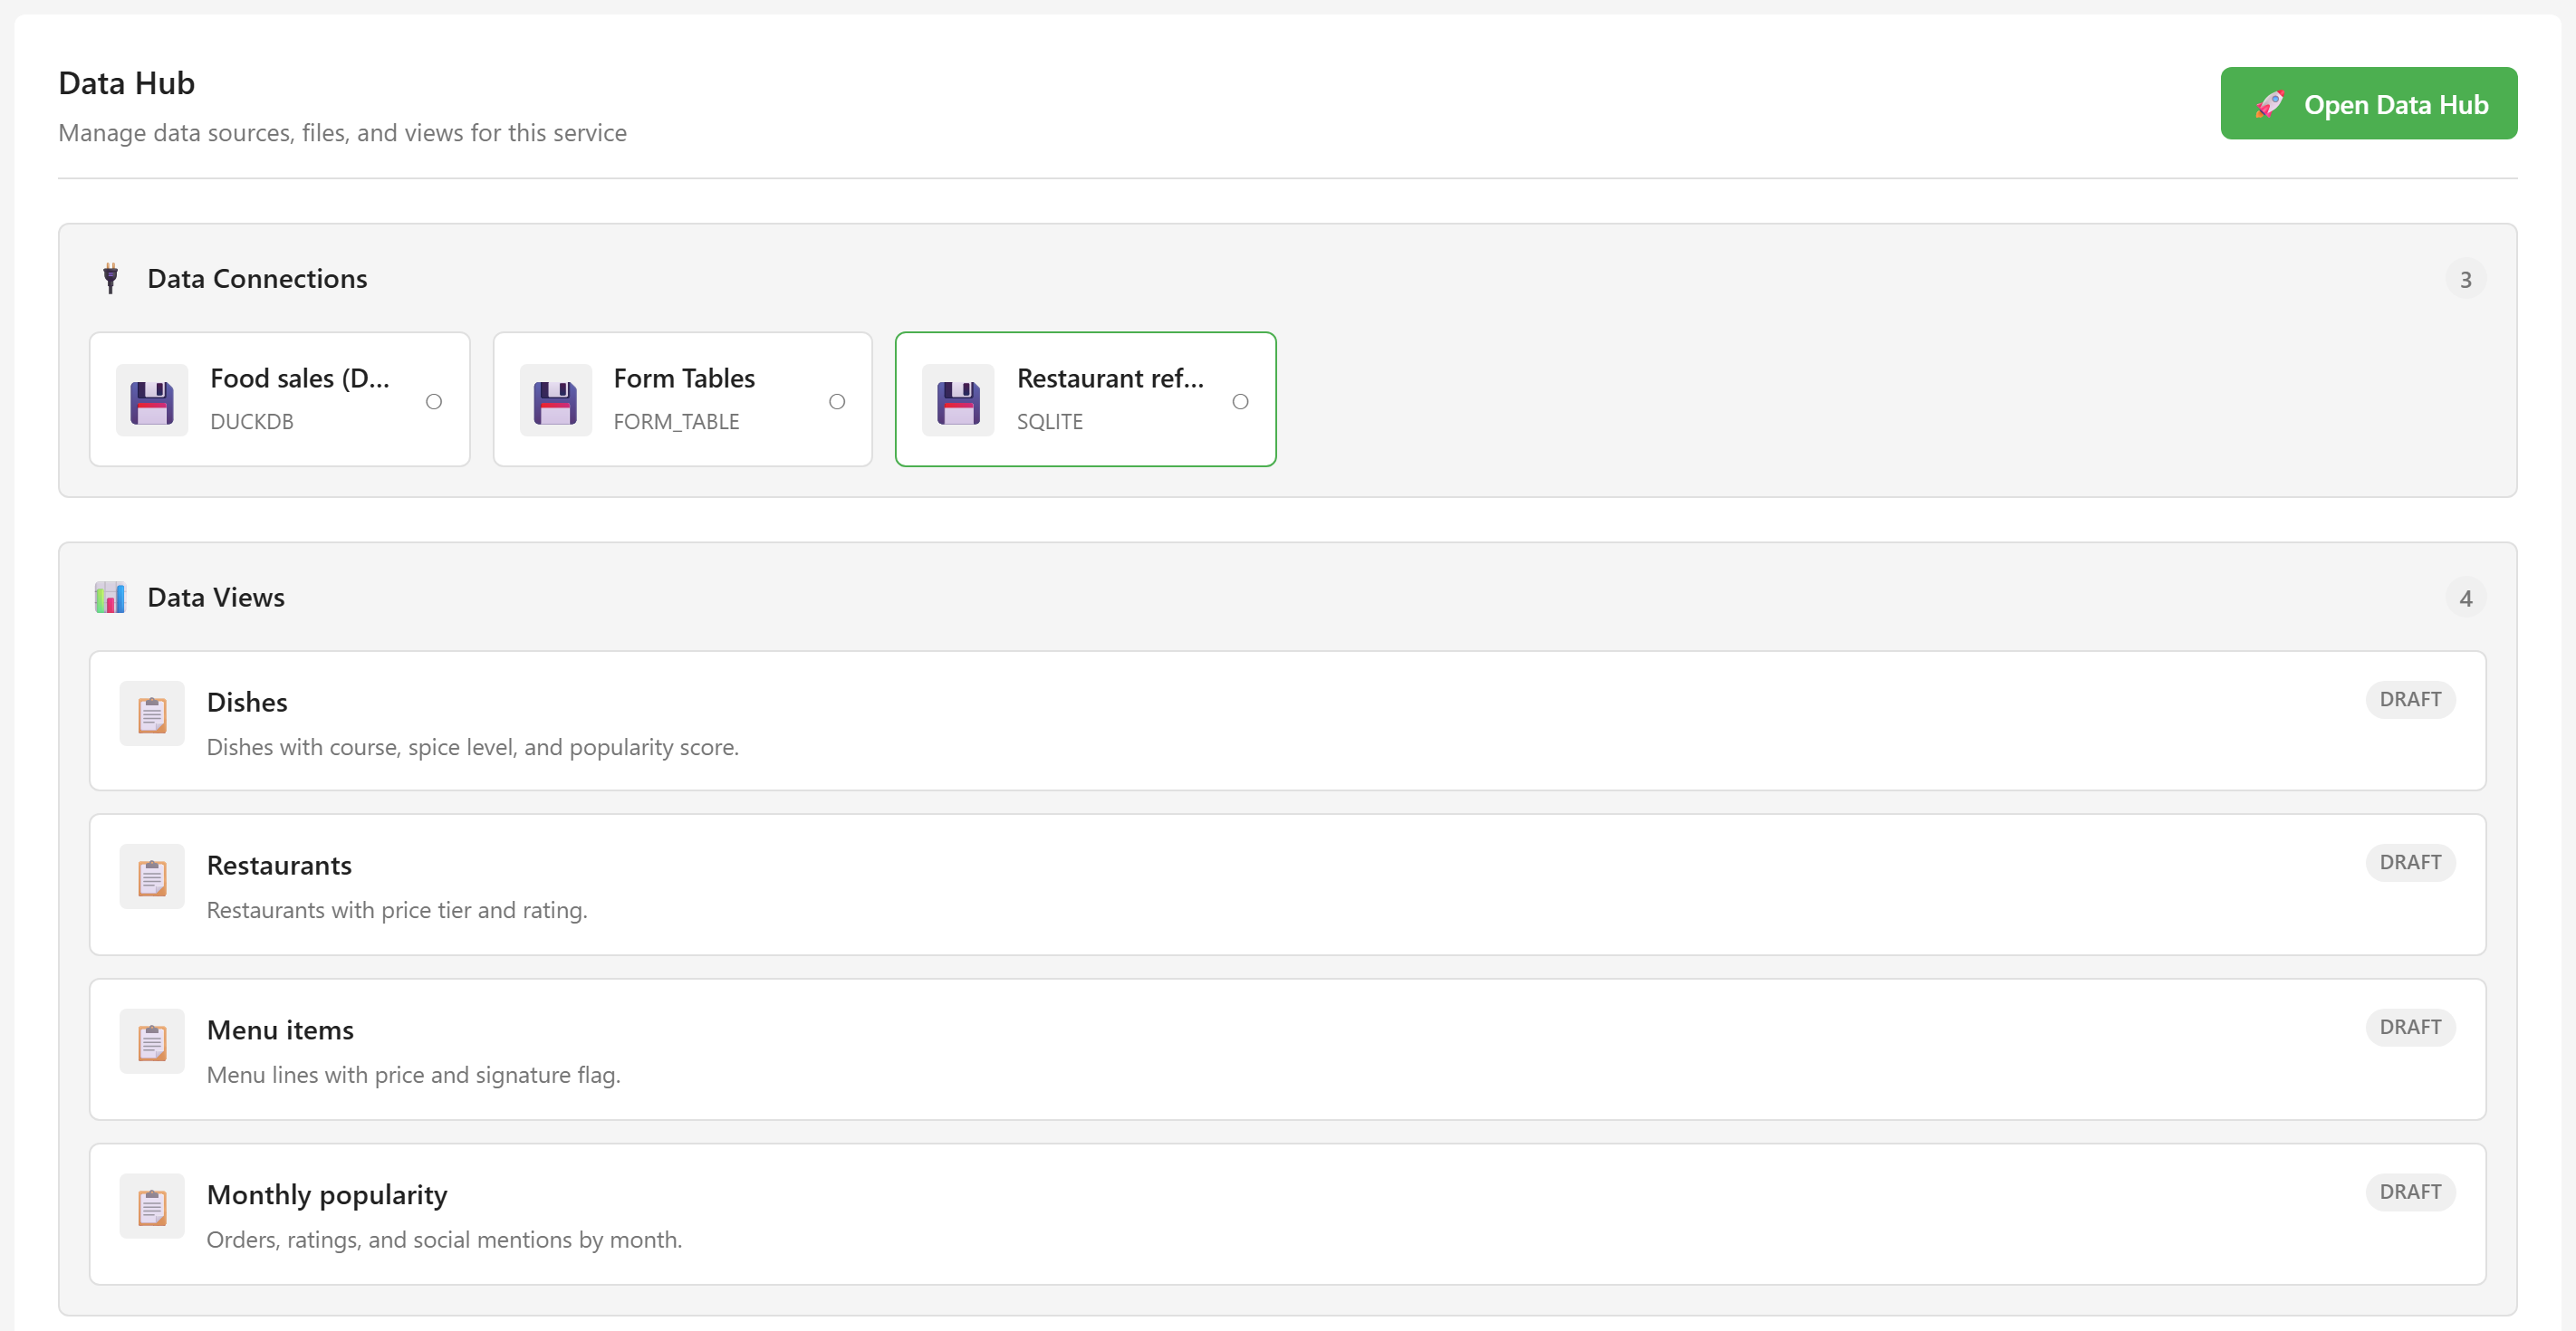Click the SQLITE type label
2576x1331 pixels.
click(1050, 422)
